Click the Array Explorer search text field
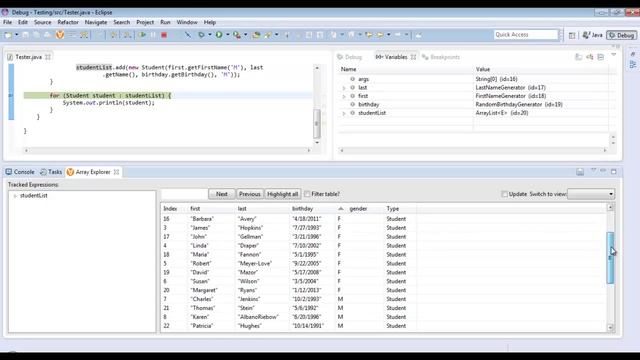This screenshot has width=640, height=360. [x=184, y=194]
